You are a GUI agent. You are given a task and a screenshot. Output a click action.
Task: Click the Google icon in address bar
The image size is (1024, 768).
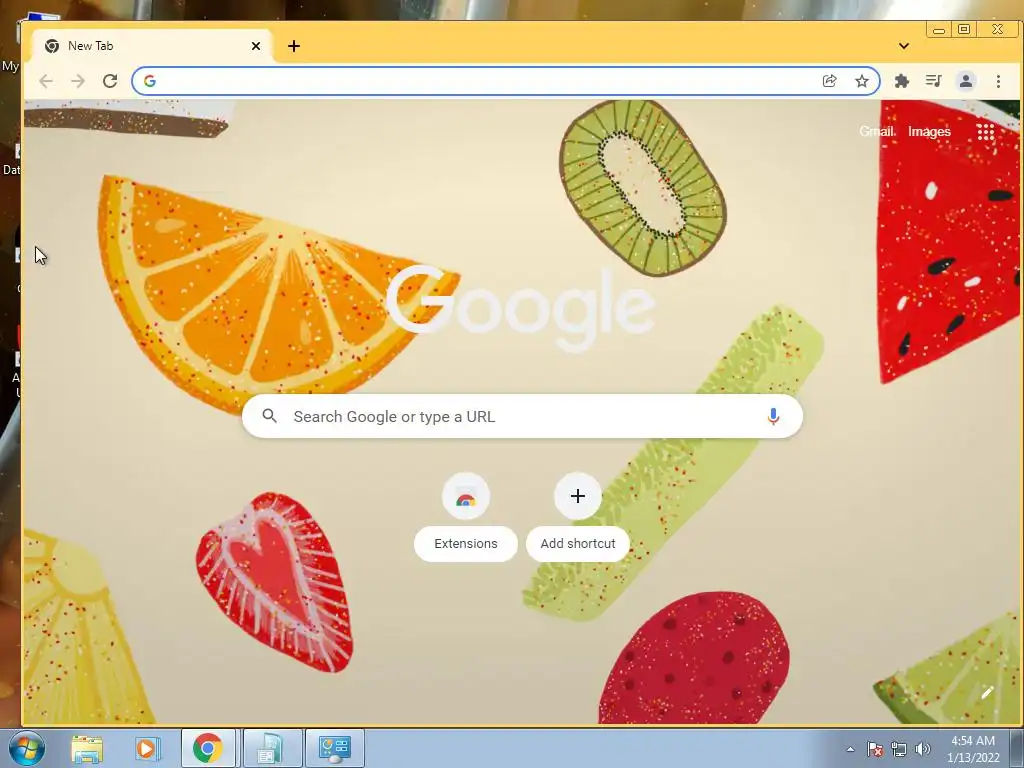150,81
